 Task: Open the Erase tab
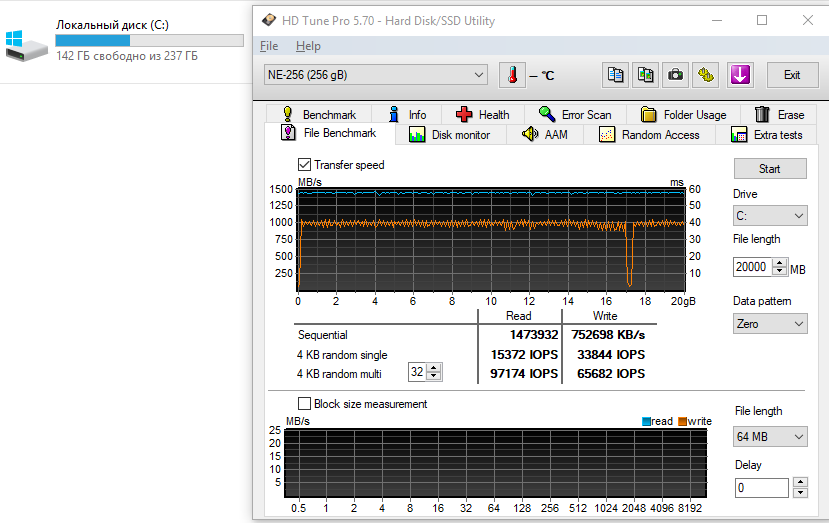(779, 114)
